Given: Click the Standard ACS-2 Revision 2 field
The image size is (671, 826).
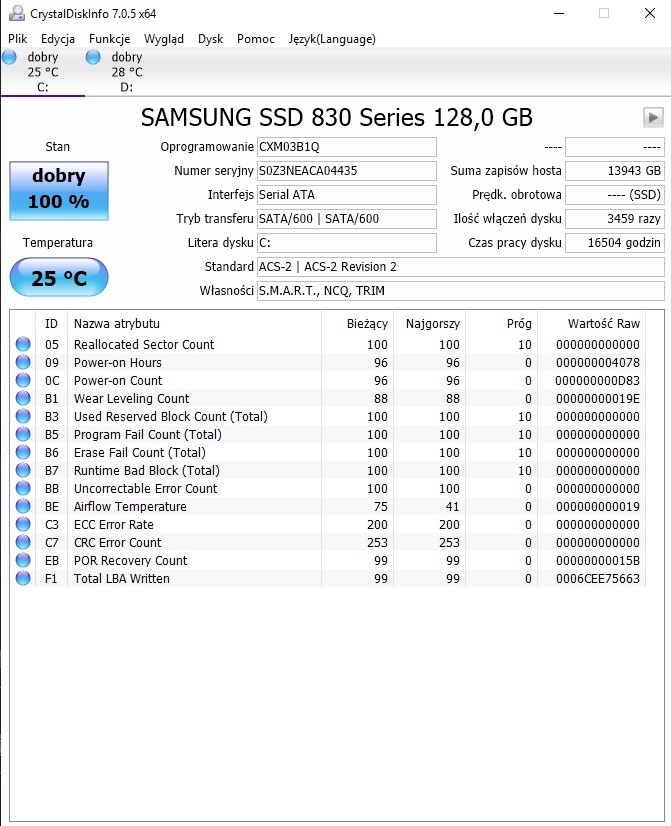Looking at the screenshot, I should point(461,267).
